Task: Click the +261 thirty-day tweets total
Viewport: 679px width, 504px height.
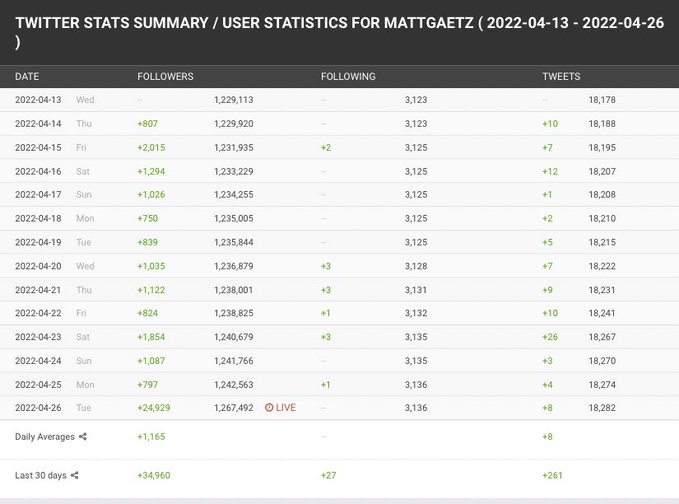Action: click(551, 475)
